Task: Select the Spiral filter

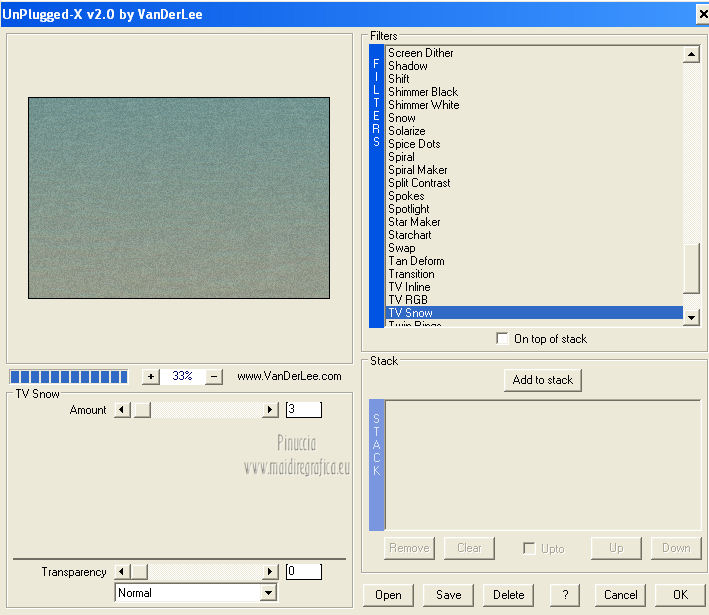Action: pos(534,157)
